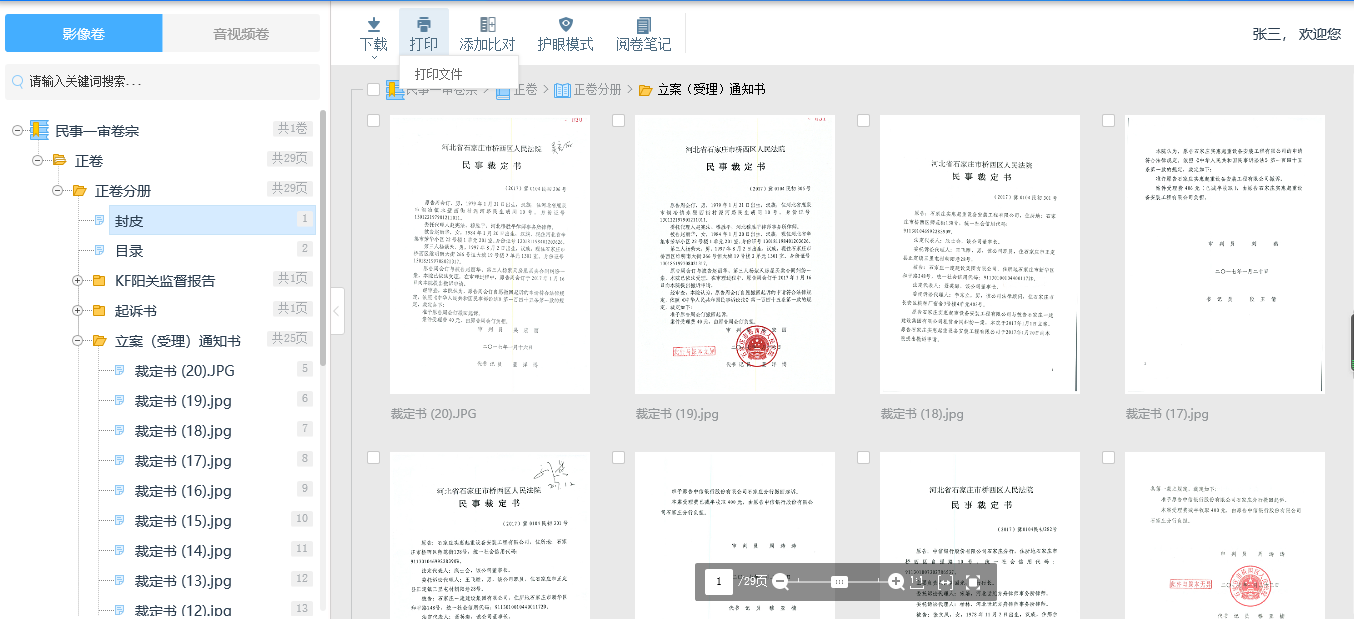Click file icon beside 裁定书 (16).jpg in tree
The height and width of the screenshot is (619, 1354).
point(119,490)
